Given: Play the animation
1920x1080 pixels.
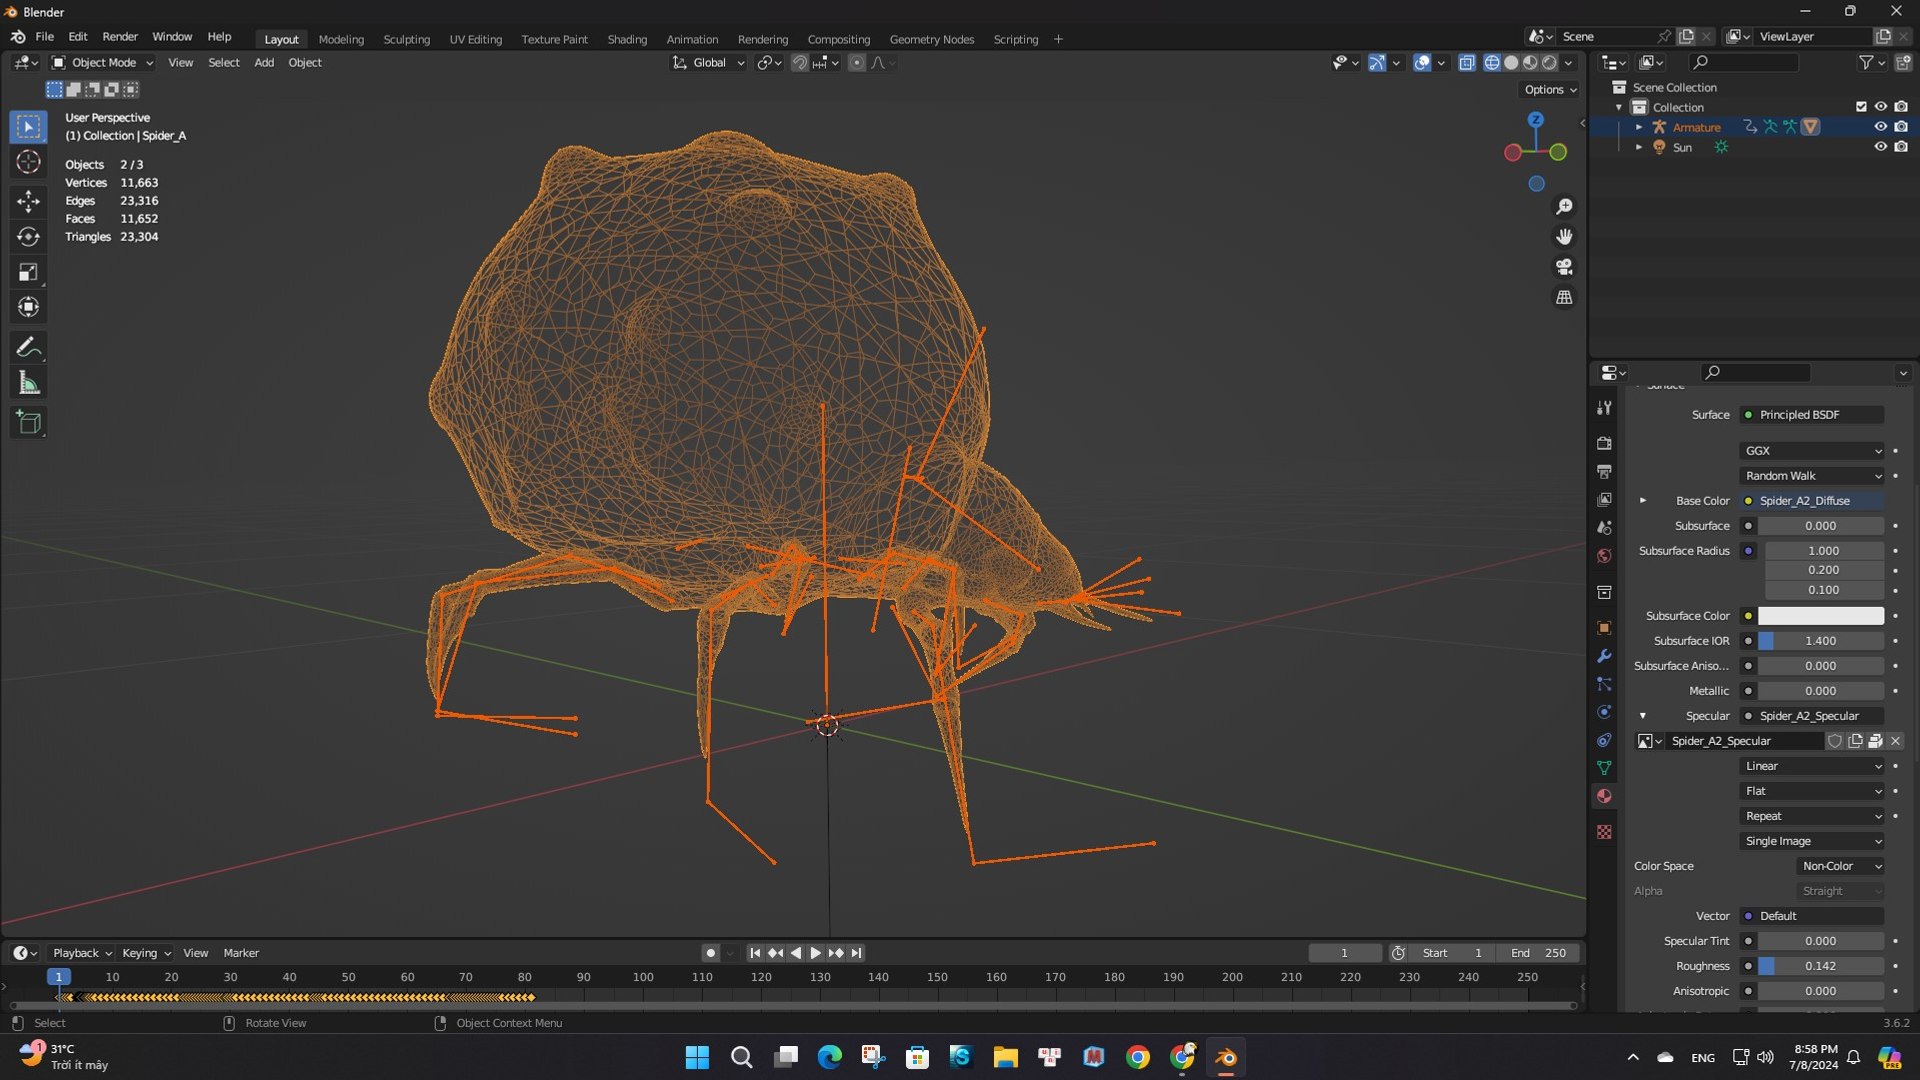Looking at the screenshot, I should point(815,953).
